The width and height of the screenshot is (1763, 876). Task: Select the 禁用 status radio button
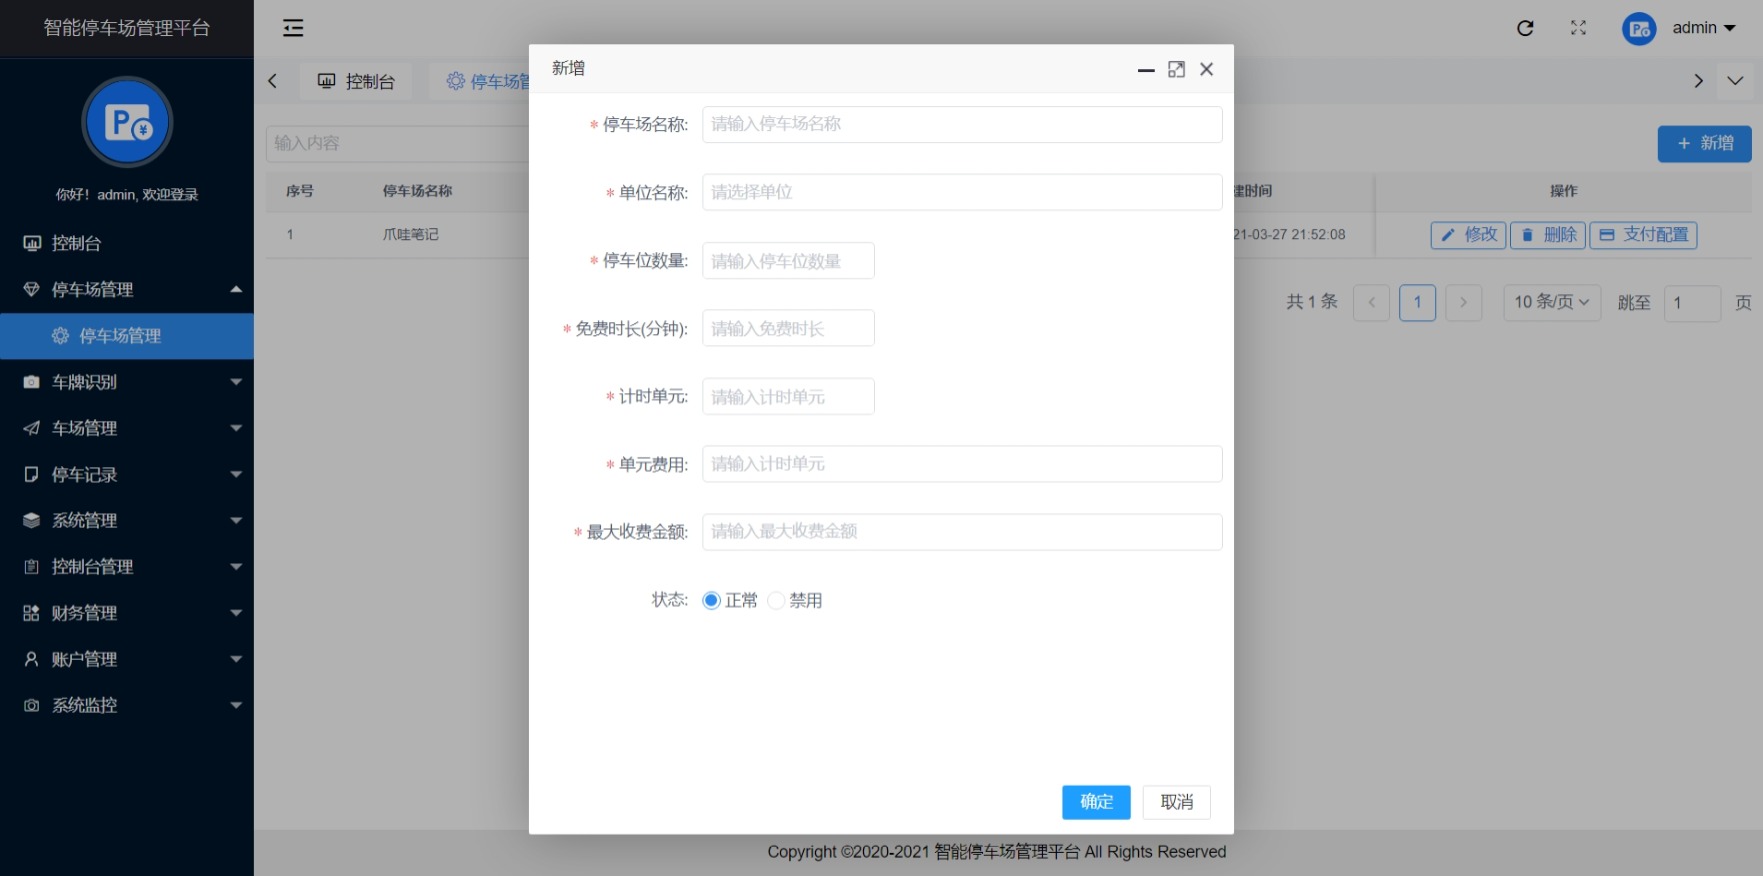pos(776,600)
